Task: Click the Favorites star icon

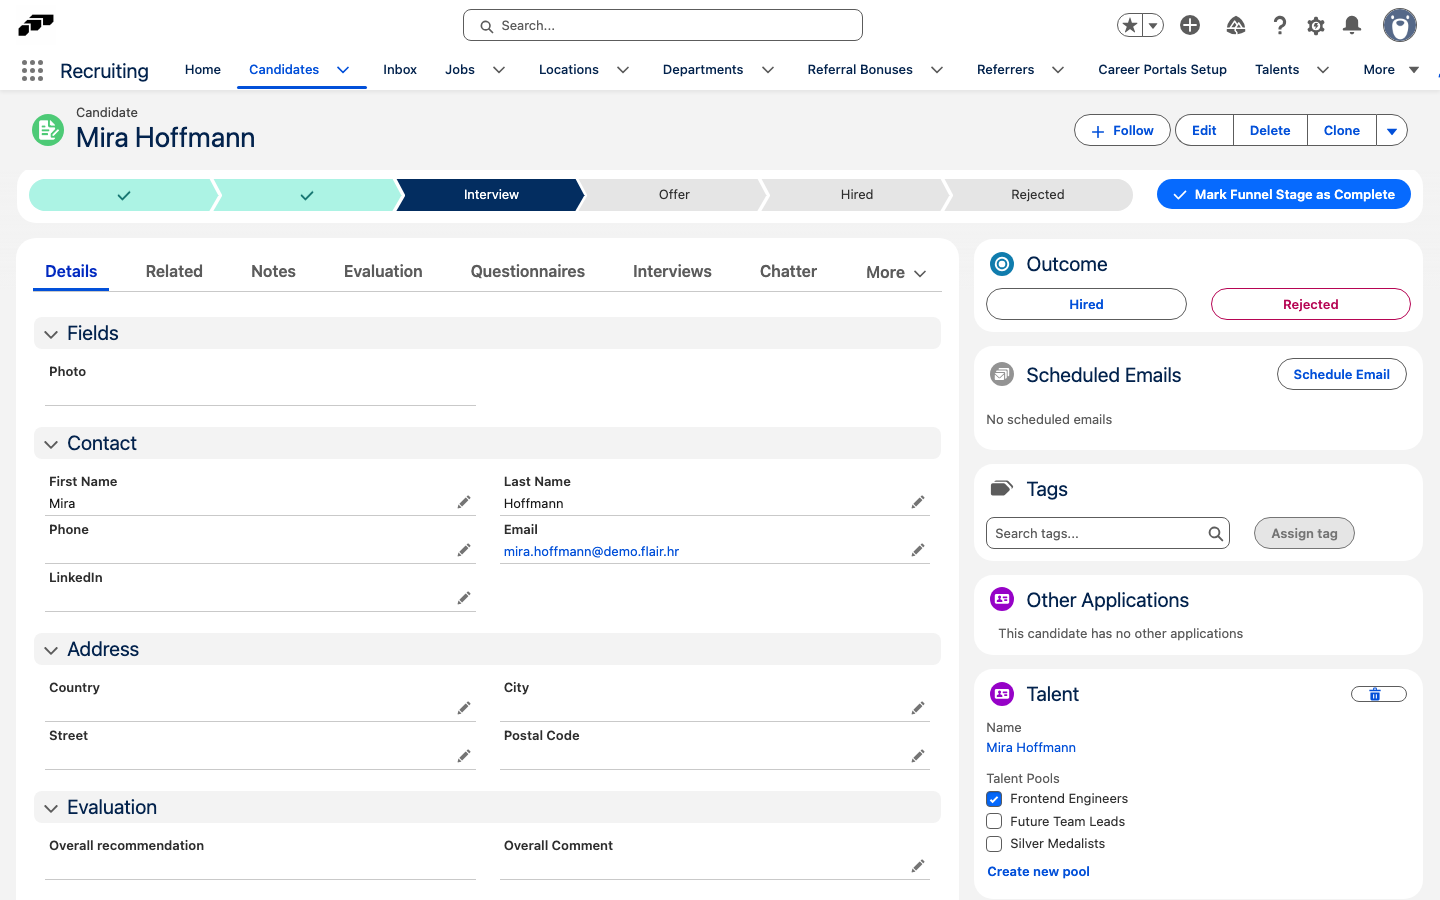Action: (x=1130, y=25)
